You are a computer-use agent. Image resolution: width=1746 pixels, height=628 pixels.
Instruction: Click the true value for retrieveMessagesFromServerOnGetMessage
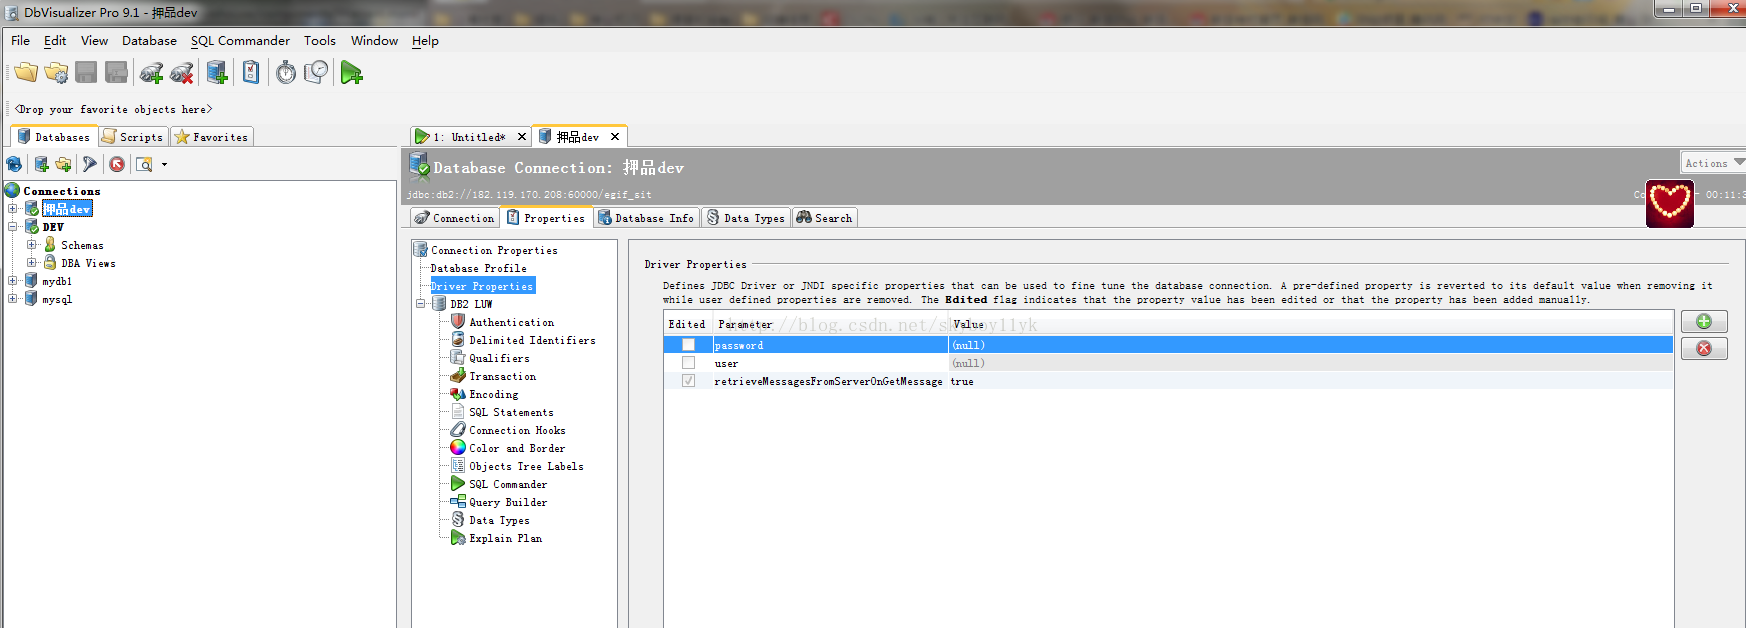point(962,381)
